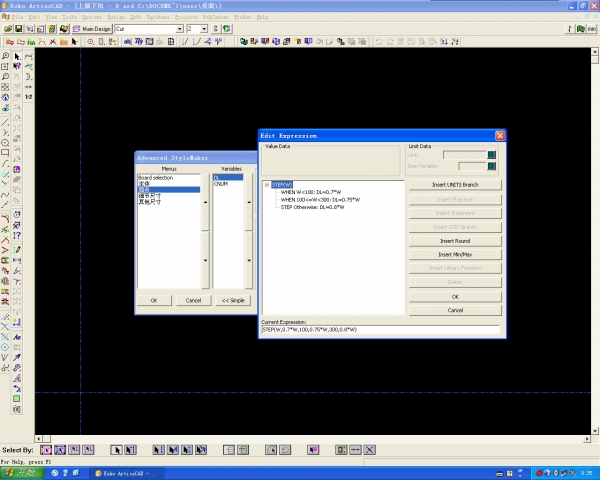Select the arrow pointer tool in left toolbar
Image resolution: width=600 pixels, height=480 pixels.
tap(17, 56)
